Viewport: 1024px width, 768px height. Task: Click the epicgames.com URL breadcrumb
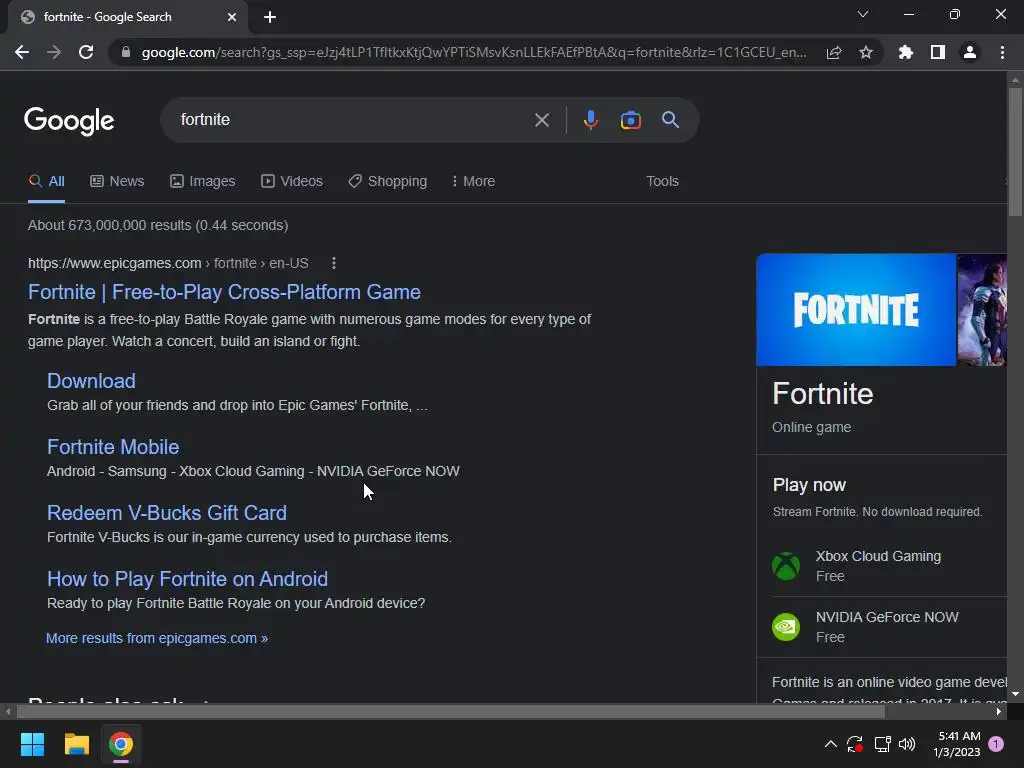click(168, 263)
